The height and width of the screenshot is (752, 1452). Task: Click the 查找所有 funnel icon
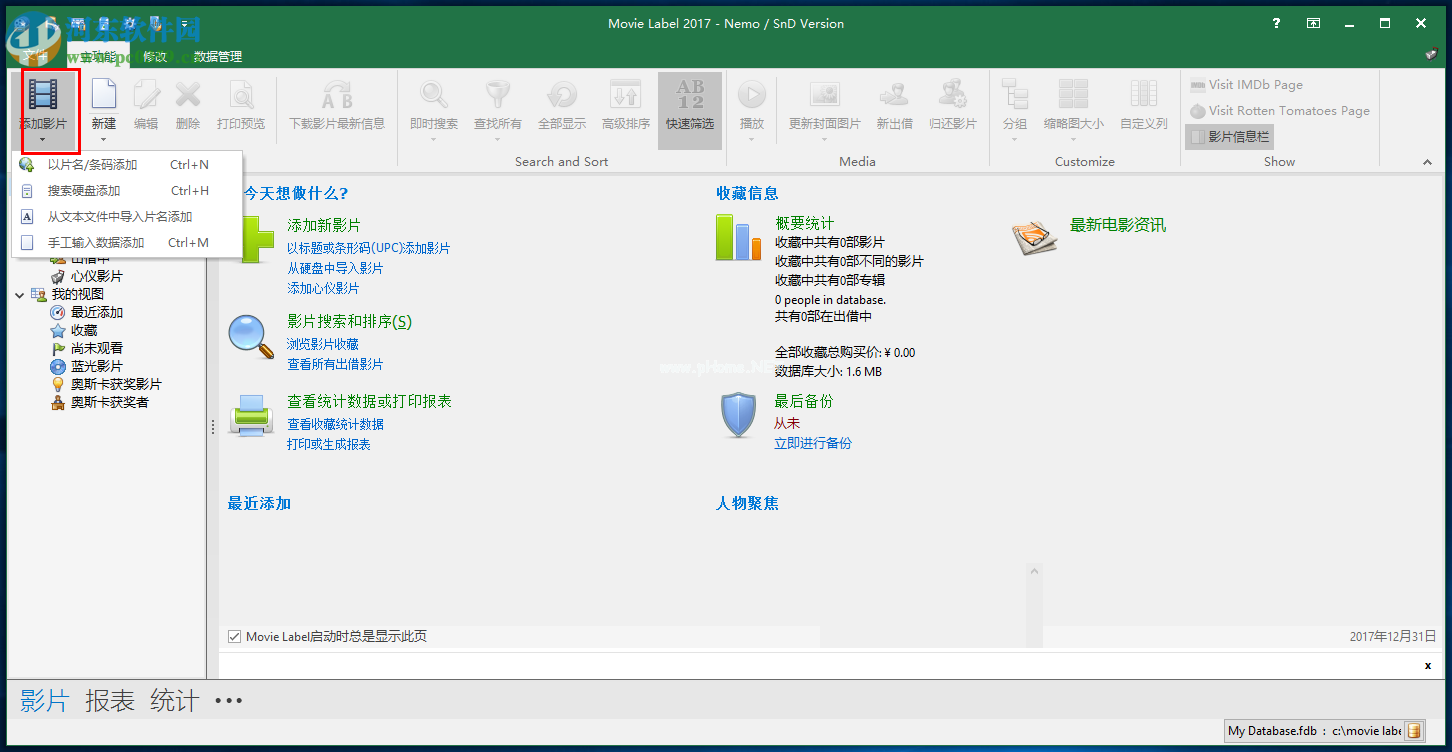point(497,95)
